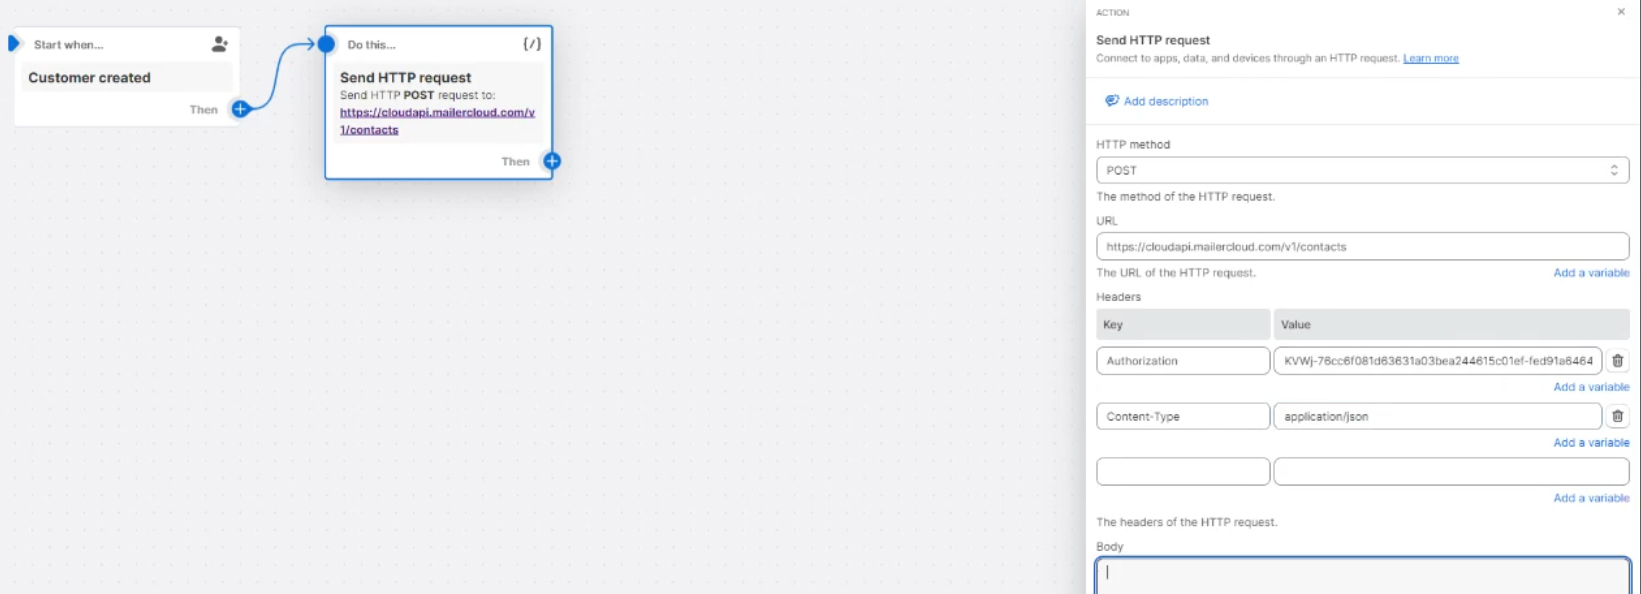Click the Add description speech bubble icon
Viewport: 1641px width, 594px height.
1111,101
